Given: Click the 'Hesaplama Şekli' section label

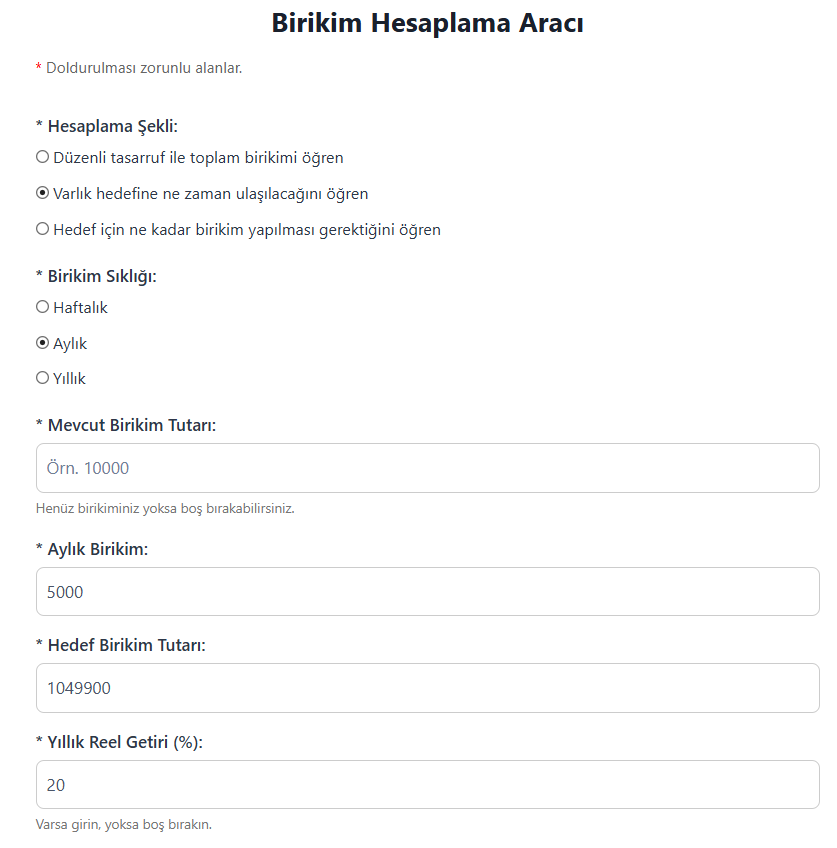Looking at the screenshot, I should coord(112,126).
